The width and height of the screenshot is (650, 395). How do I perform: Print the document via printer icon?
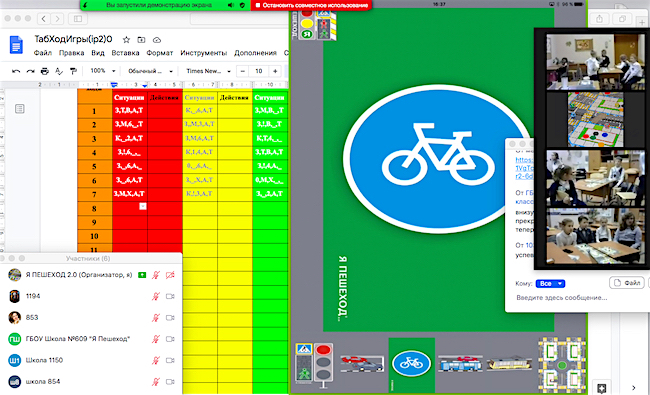[x=45, y=71]
